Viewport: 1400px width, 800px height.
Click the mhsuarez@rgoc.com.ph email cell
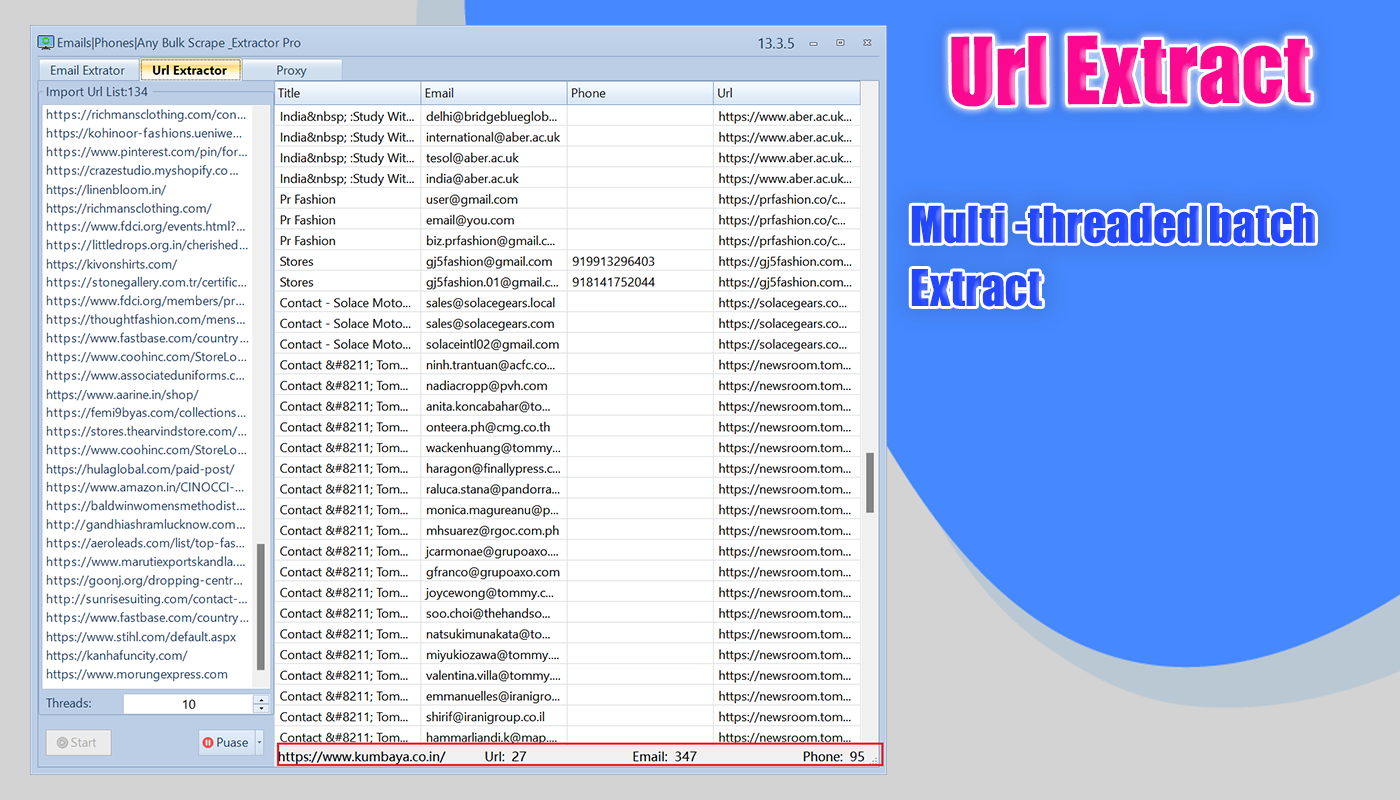tap(494, 530)
